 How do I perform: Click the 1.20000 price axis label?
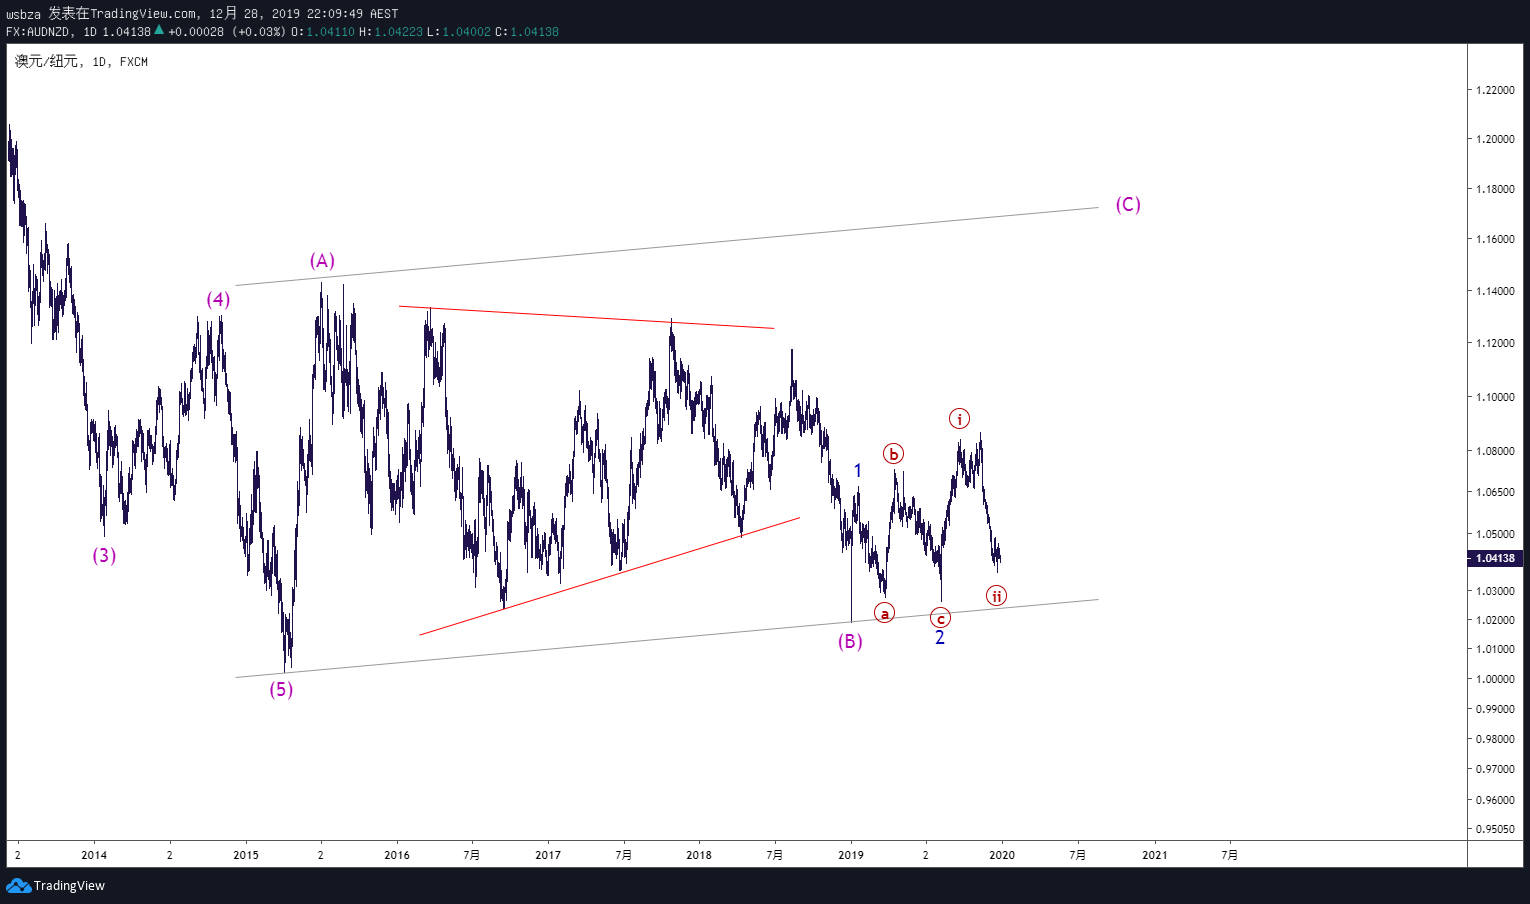[1495, 139]
